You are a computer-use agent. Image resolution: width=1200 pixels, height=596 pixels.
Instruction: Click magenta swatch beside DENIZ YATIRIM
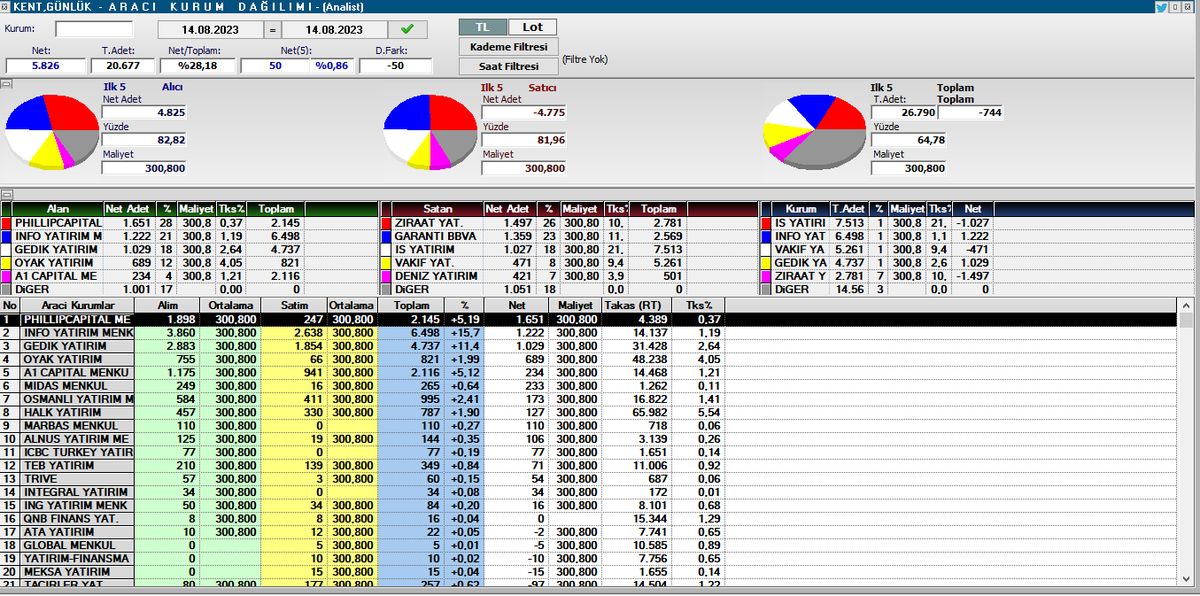click(386, 276)
